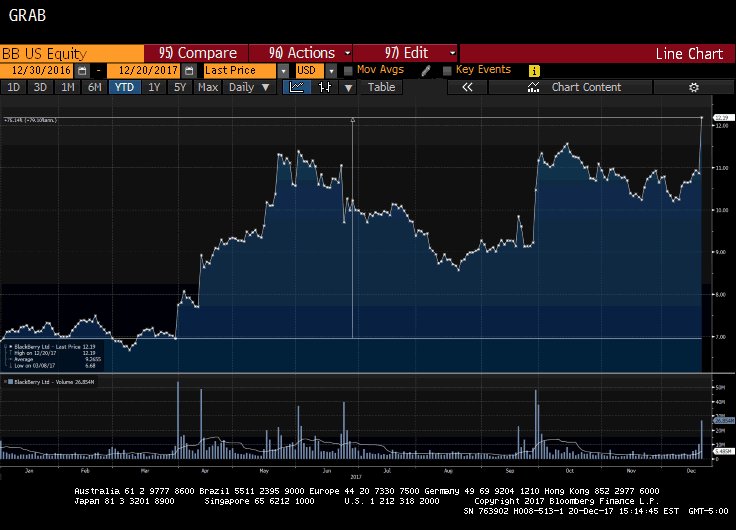Click the BlackBerry Ltd Volume legend
Screen dimensions: 736x530
click(x=51, y=382)
